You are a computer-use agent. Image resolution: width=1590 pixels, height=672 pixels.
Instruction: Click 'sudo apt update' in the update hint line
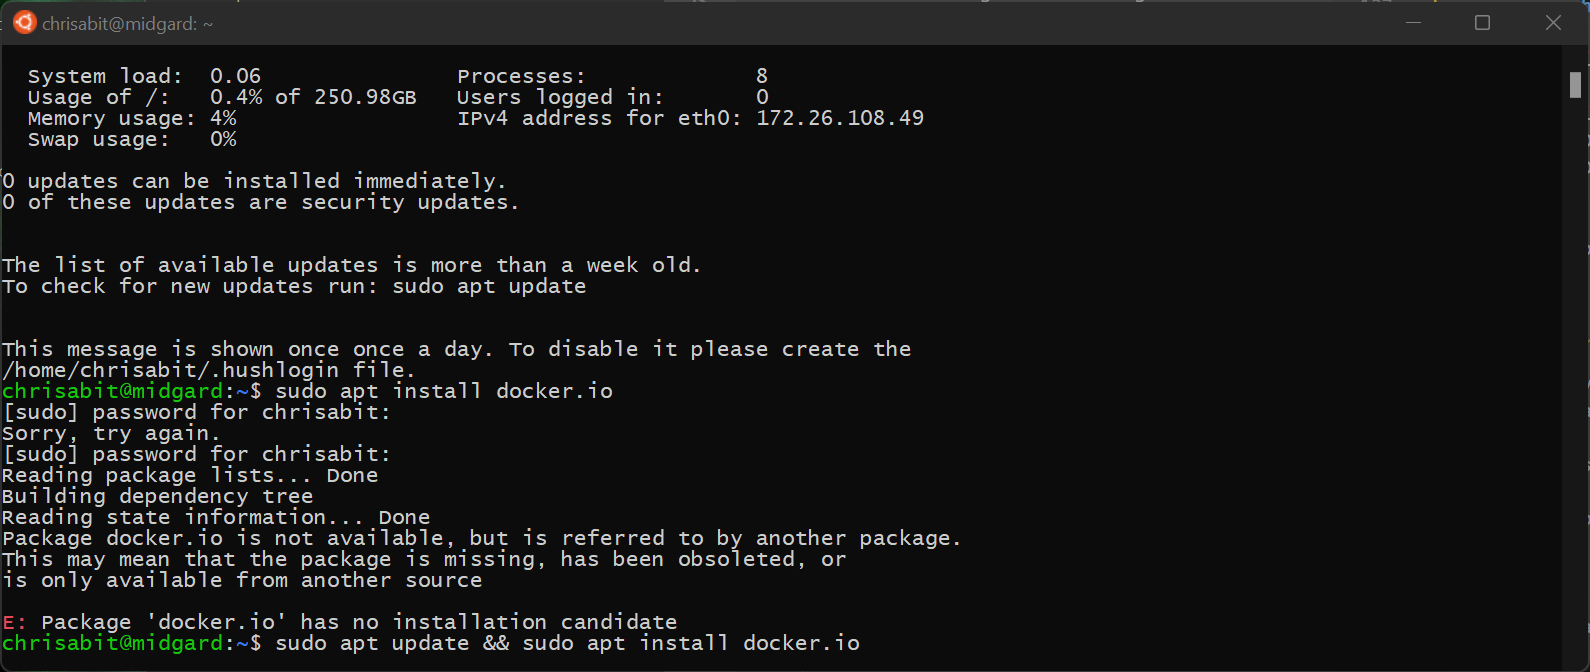(x=489, y=286)
